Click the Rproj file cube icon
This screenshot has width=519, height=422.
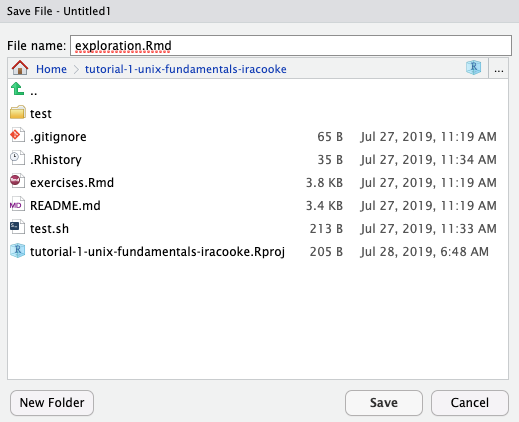(17, 250)
